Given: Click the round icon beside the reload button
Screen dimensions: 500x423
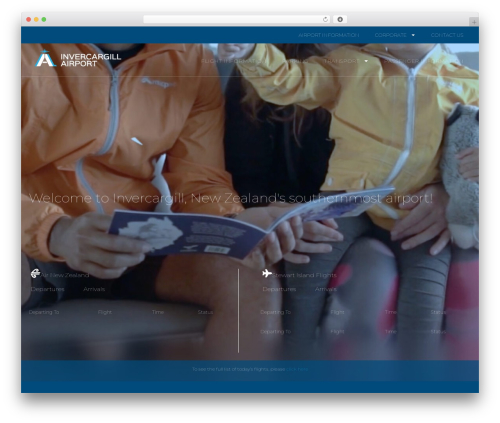Looking at the screenshot, I should tap(340, 20).
